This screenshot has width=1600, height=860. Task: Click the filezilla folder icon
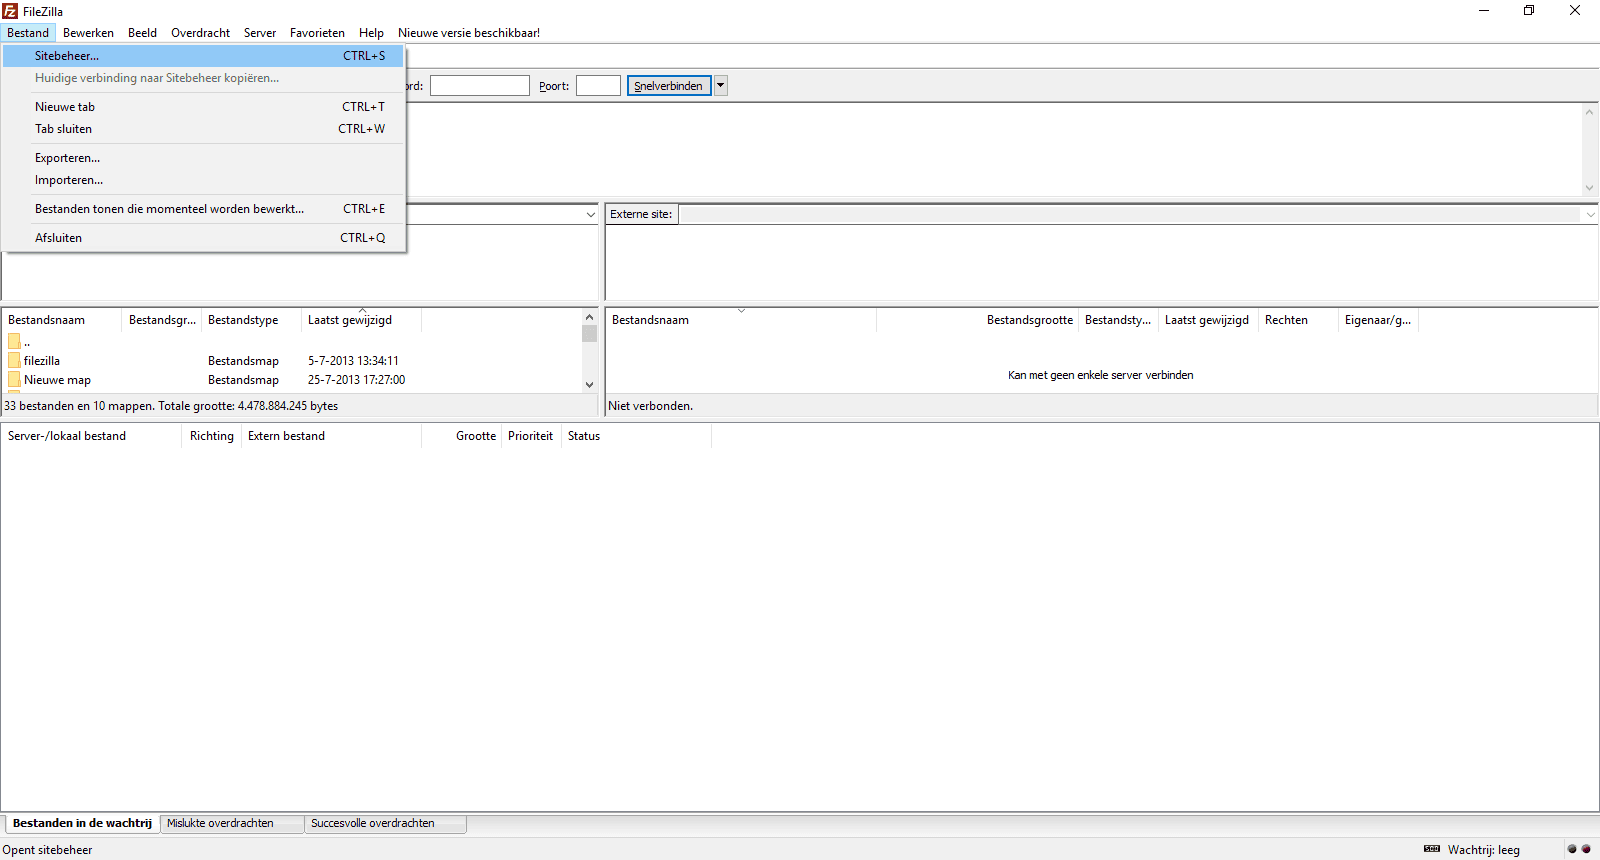[14, 361]
